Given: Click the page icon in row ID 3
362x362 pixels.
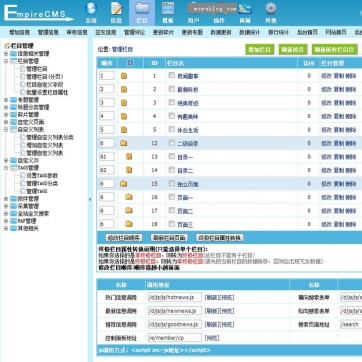Looking at the screenshot, I should click(124, 103).
